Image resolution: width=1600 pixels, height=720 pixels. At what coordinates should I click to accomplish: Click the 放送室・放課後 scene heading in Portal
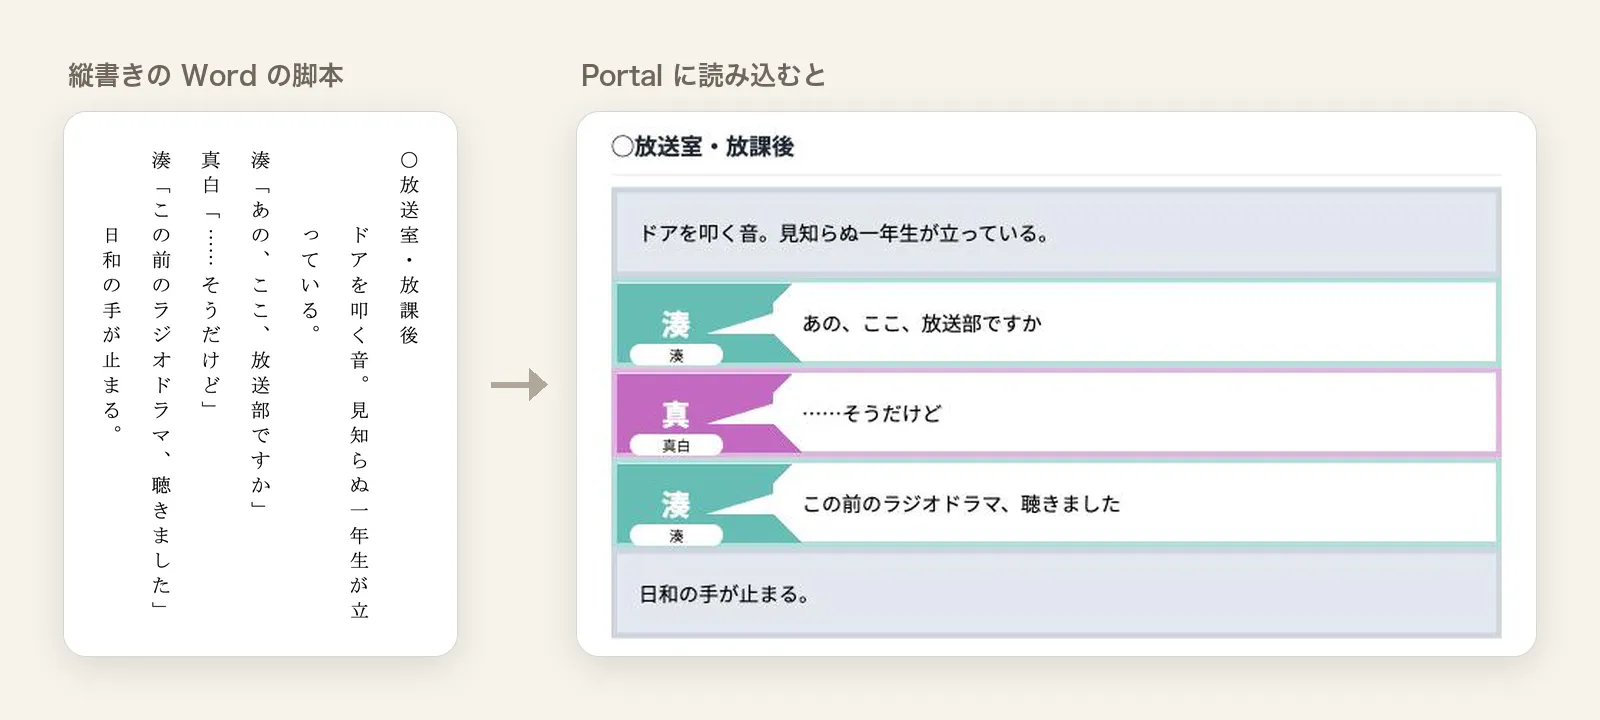702,147
